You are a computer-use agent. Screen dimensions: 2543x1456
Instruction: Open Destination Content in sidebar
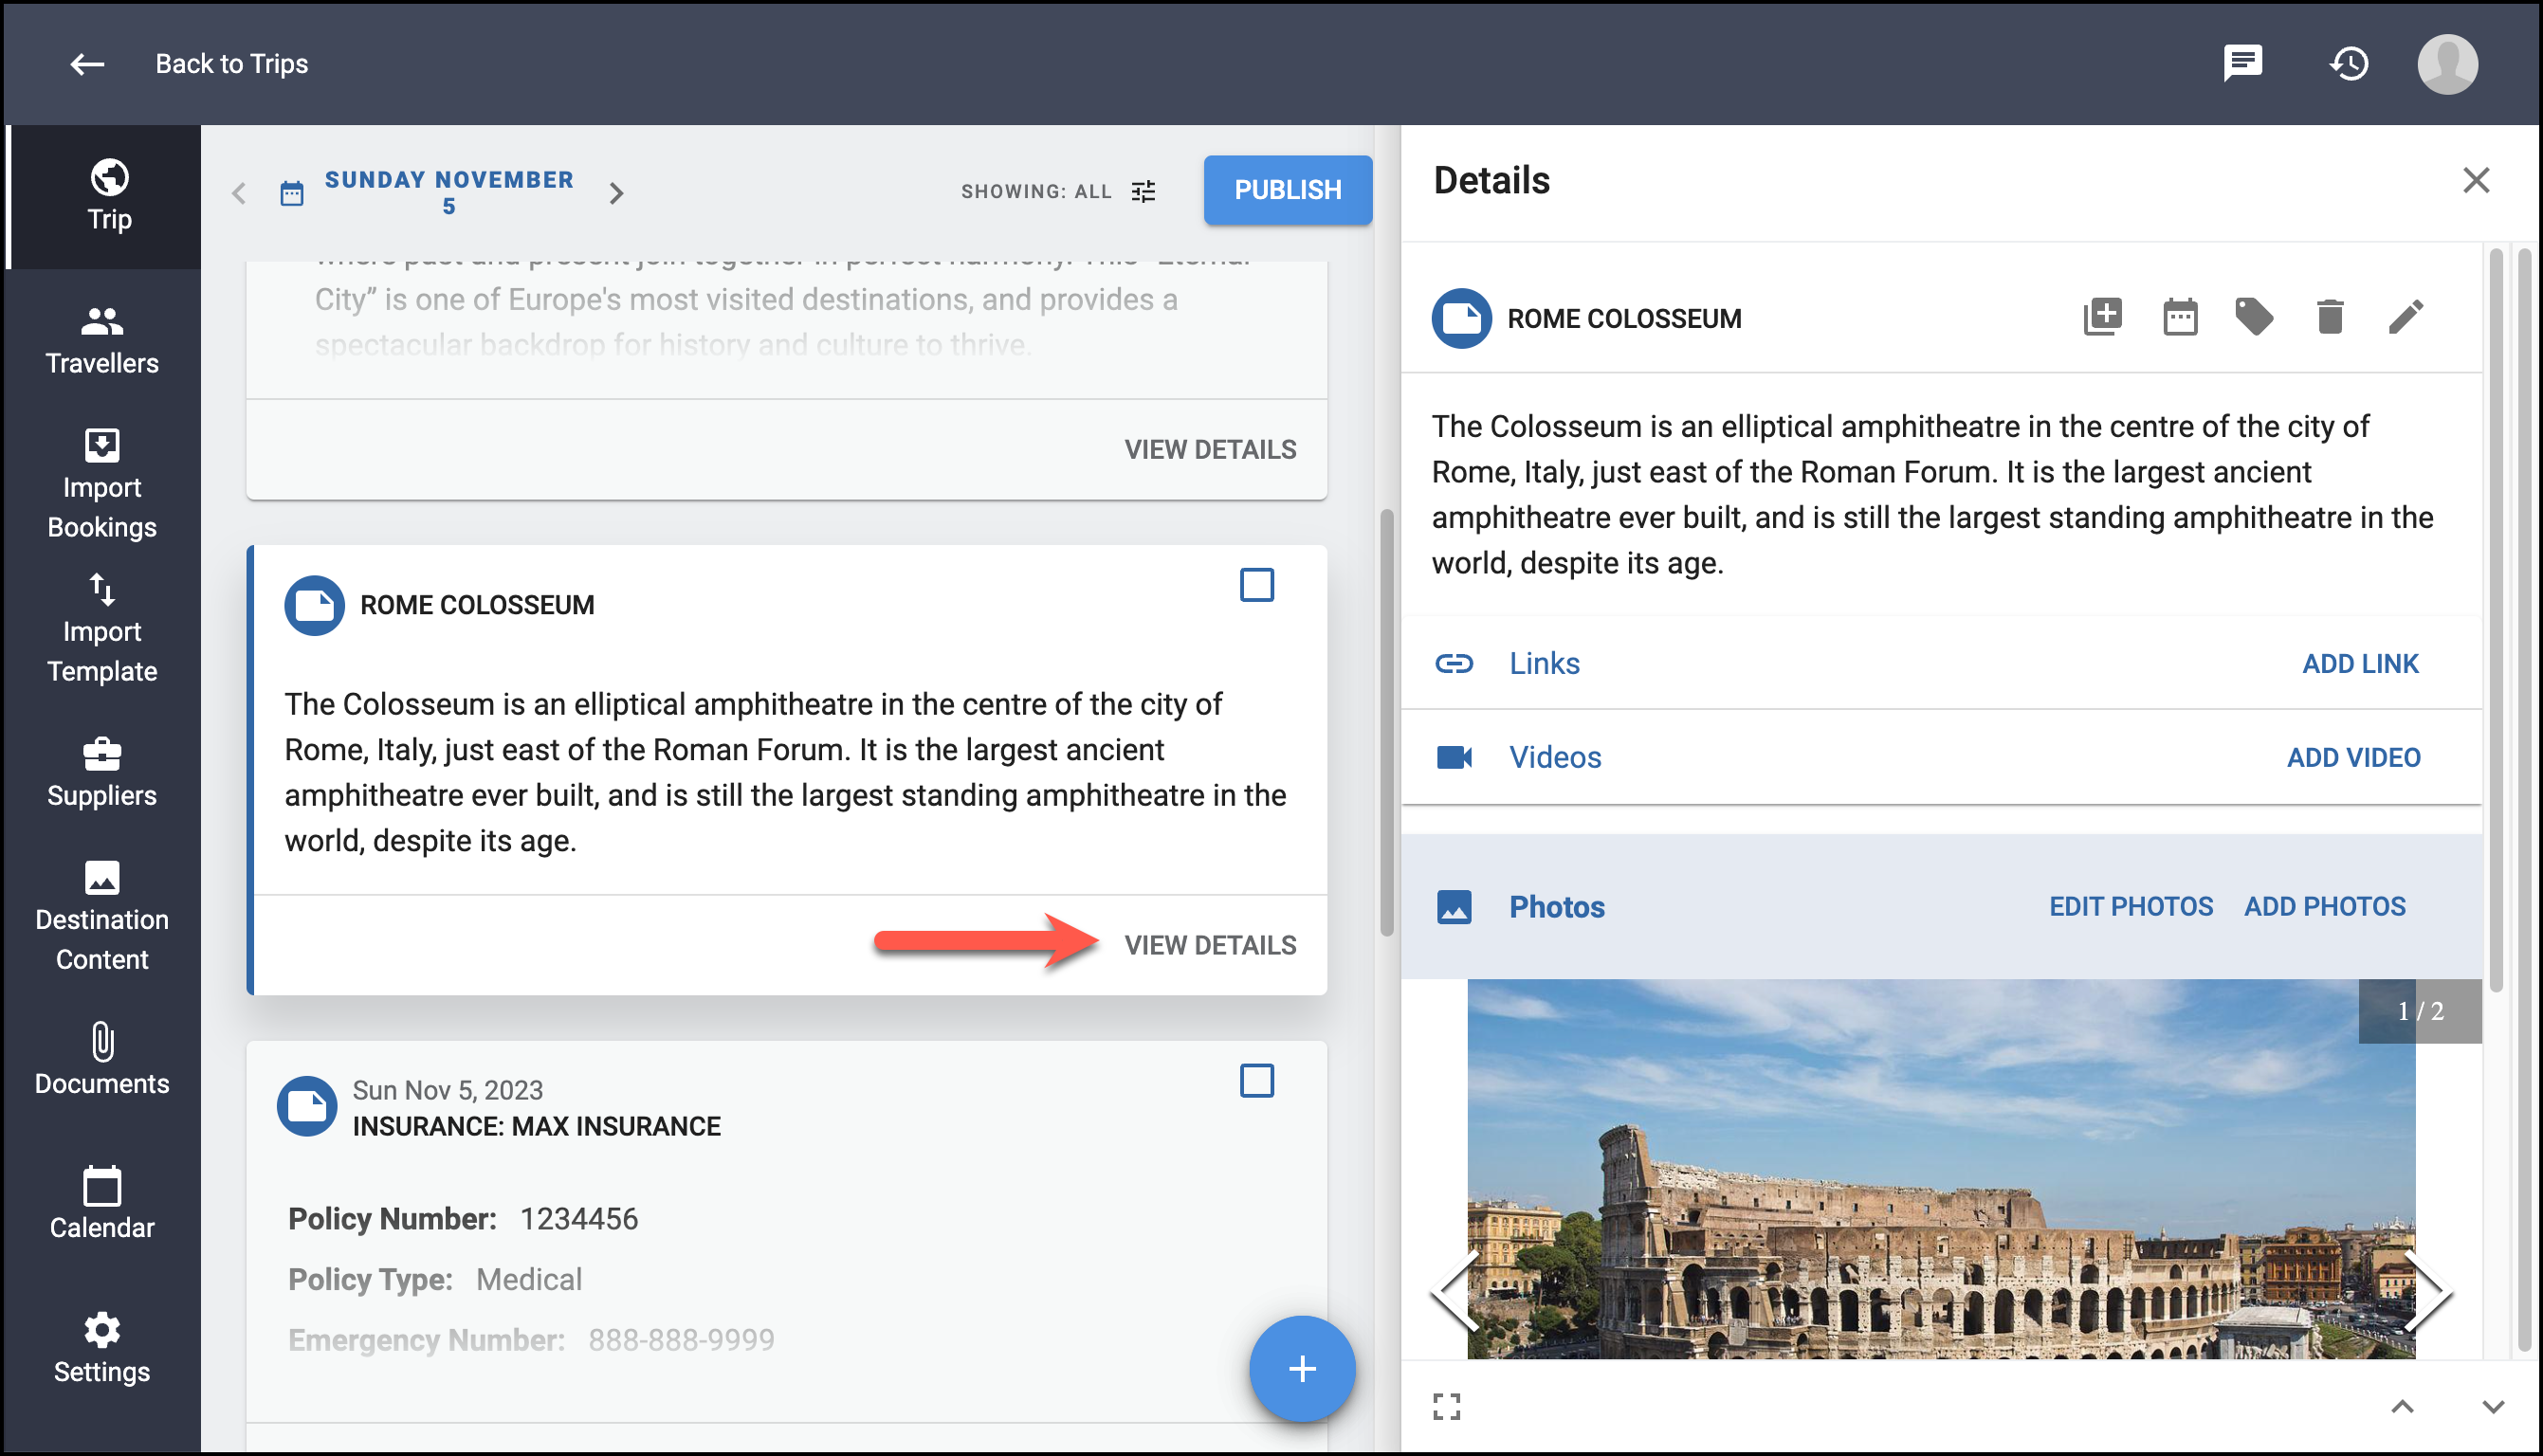point(102,916)
